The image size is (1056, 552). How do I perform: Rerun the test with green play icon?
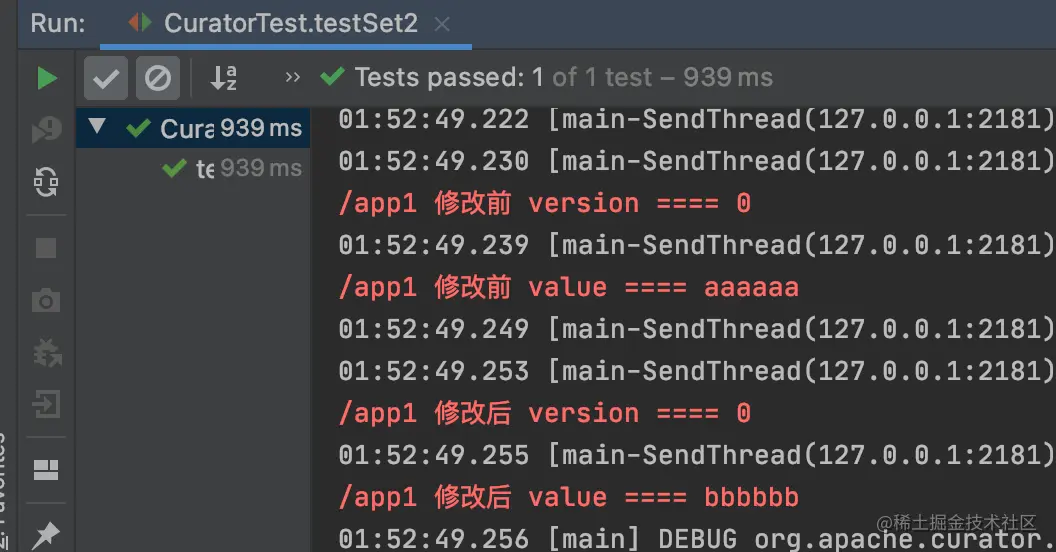pos(46,79)
